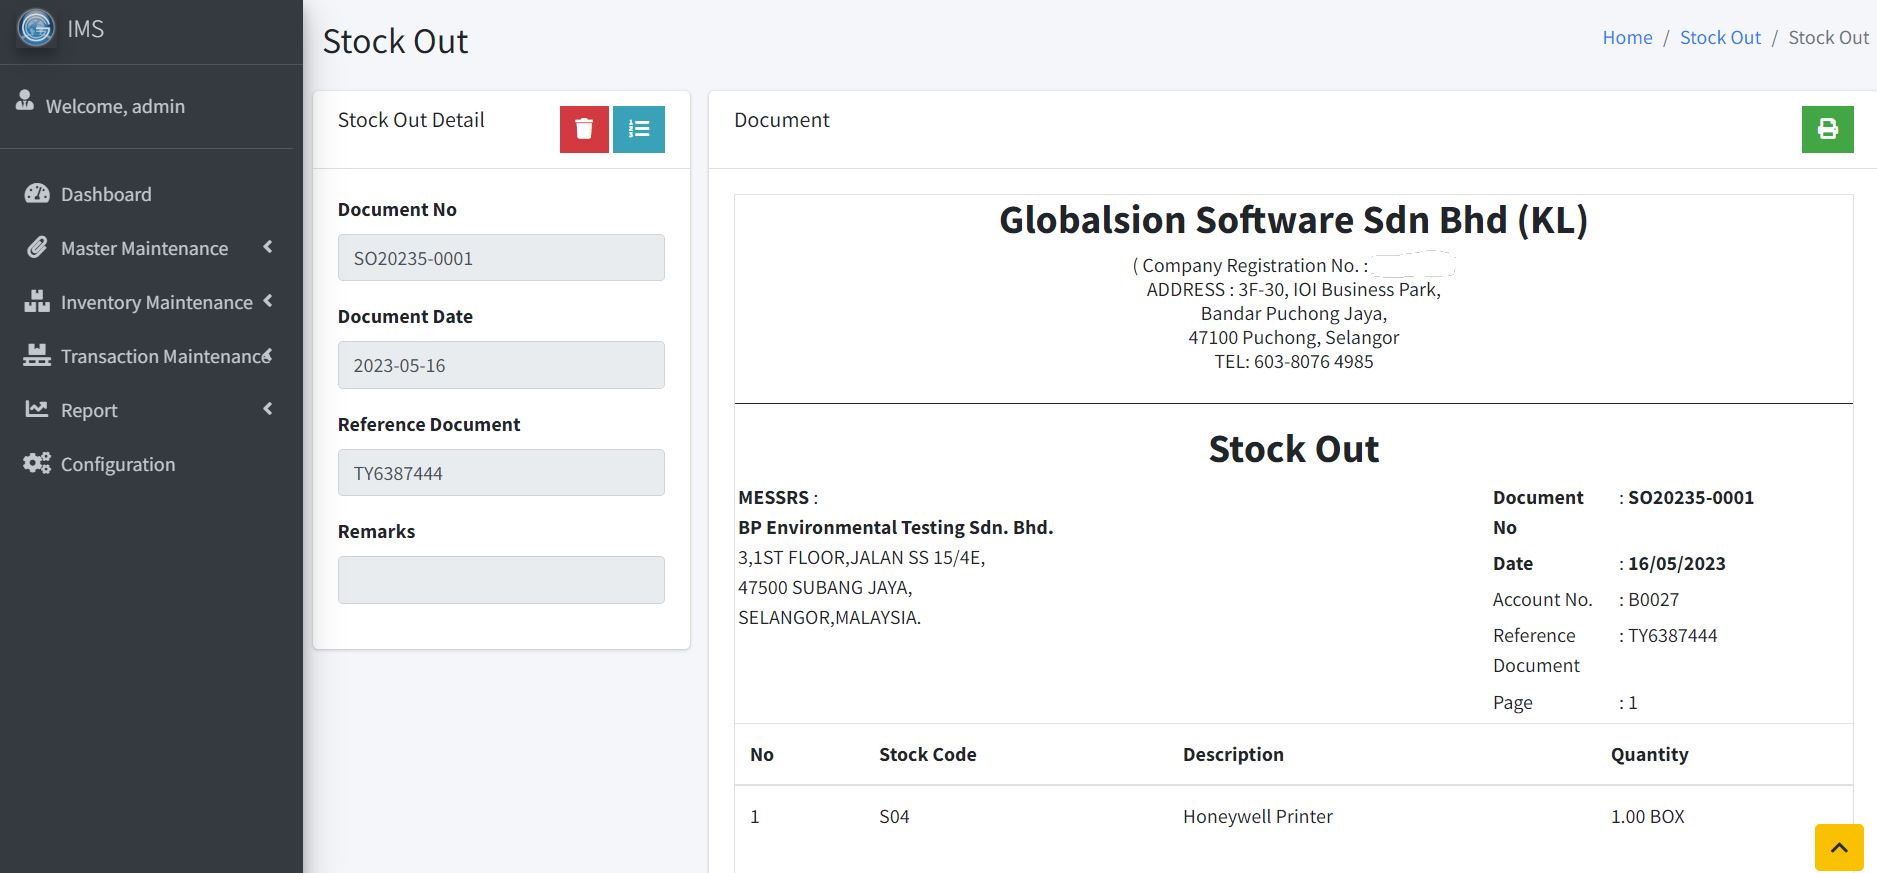Click the Honeywell Printer description cell
Viewport: 1877px width, 873px height.
[x=1258, y=816]
